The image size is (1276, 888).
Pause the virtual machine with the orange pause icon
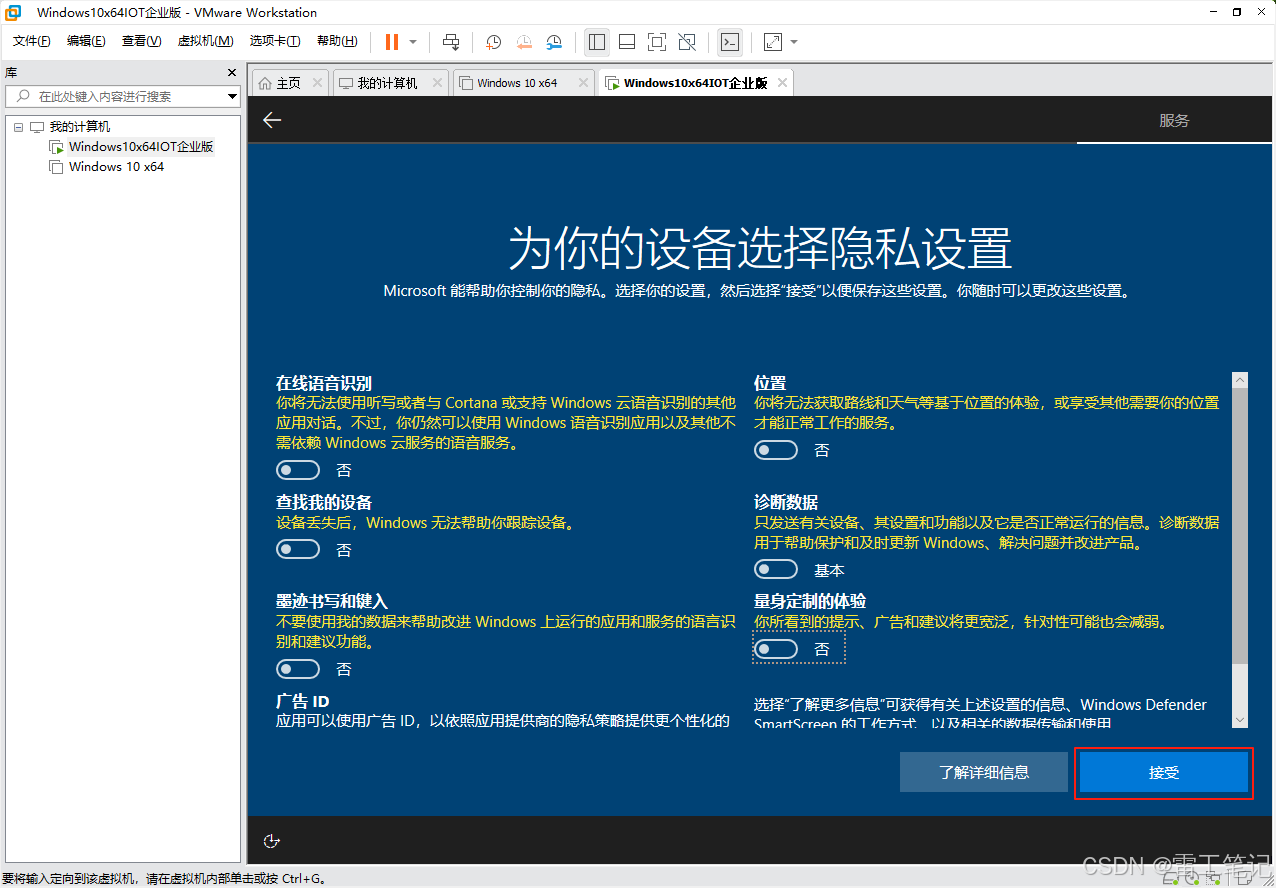pyautogui.click(x=391, y=42)
